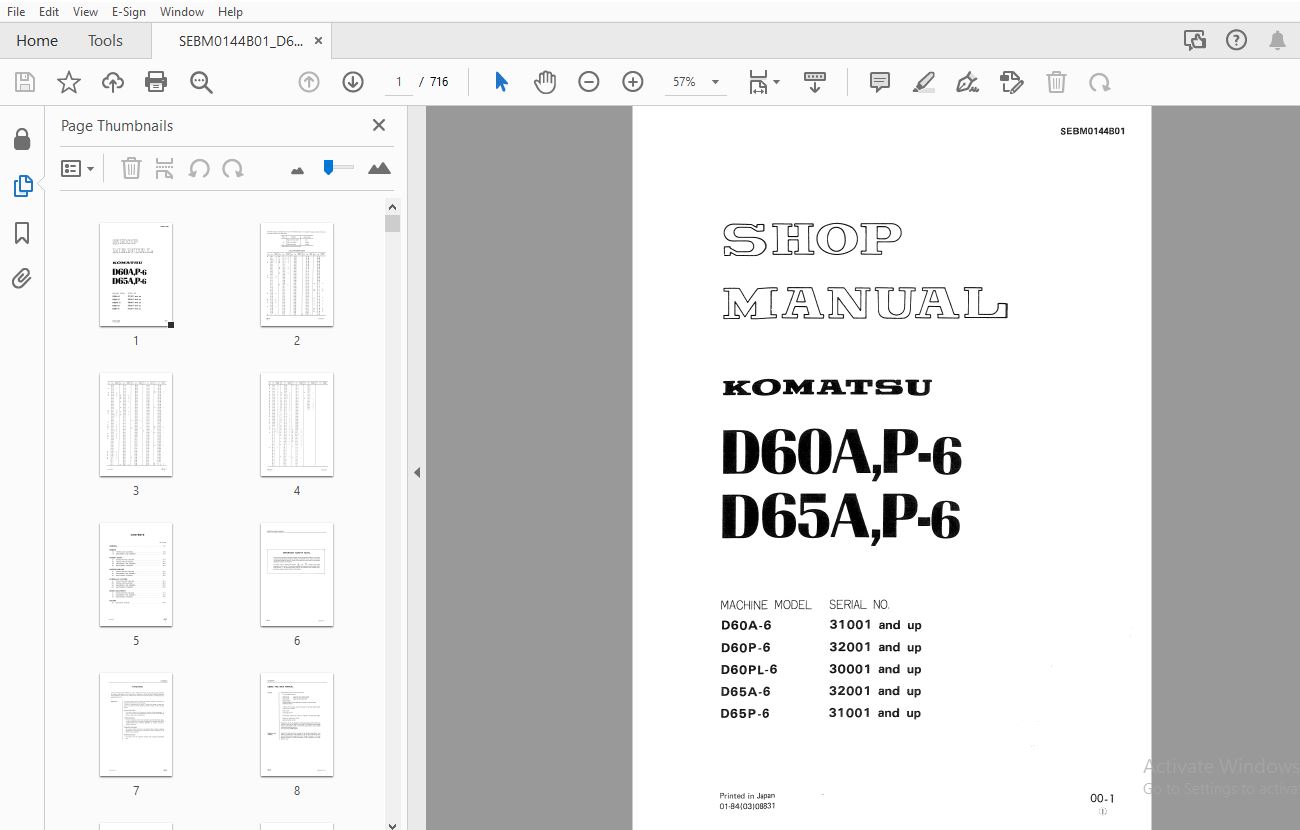Open the scrolling mode keyboard icon
Viewport: 1300px width, 830px height.
(x=815, y=82)
